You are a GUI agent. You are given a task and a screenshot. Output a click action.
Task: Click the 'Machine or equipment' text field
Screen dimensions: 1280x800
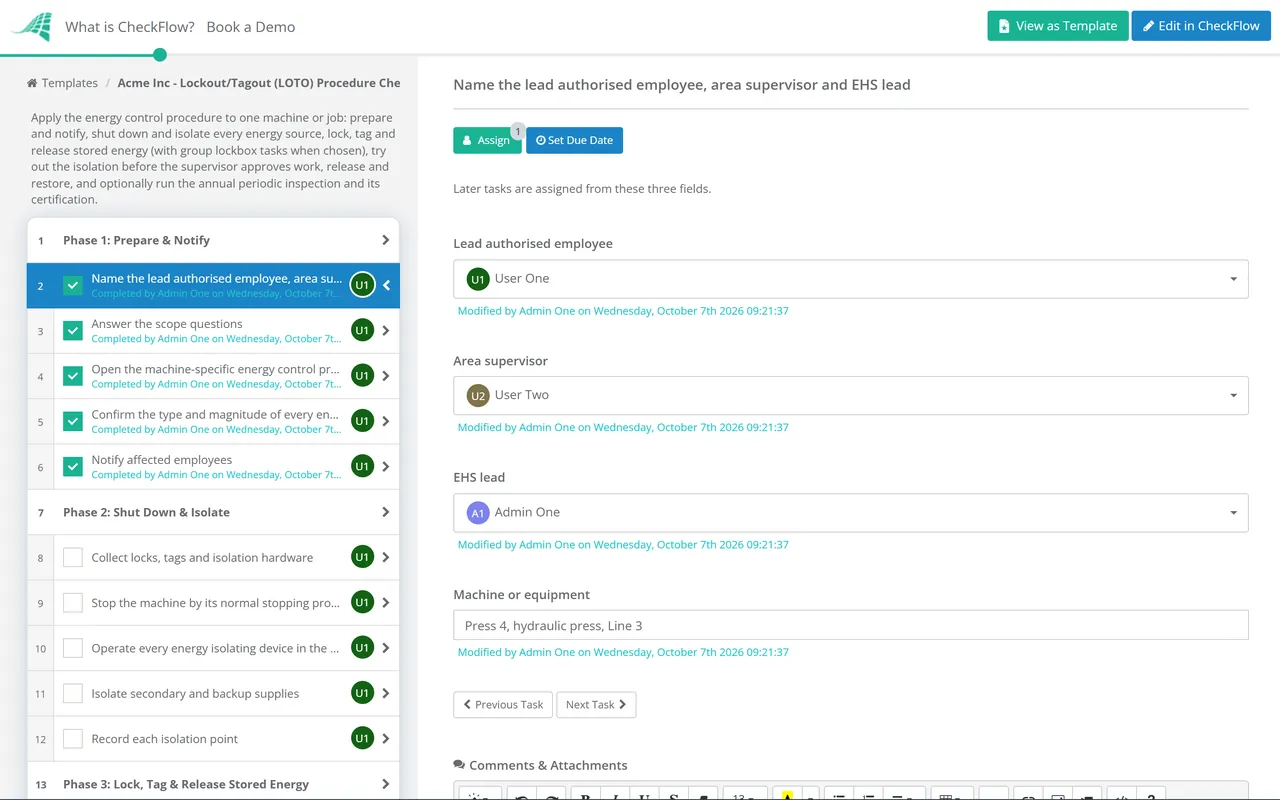point(851,626)
